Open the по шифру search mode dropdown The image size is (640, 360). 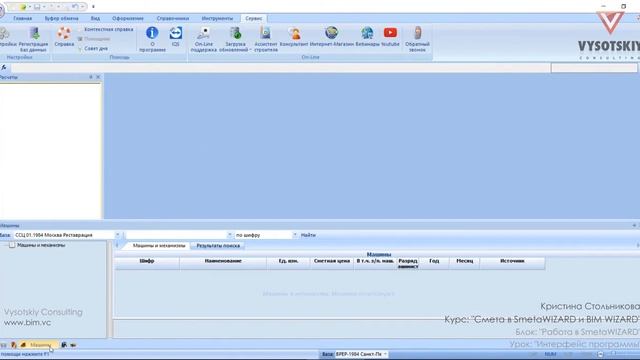[266, 235]
